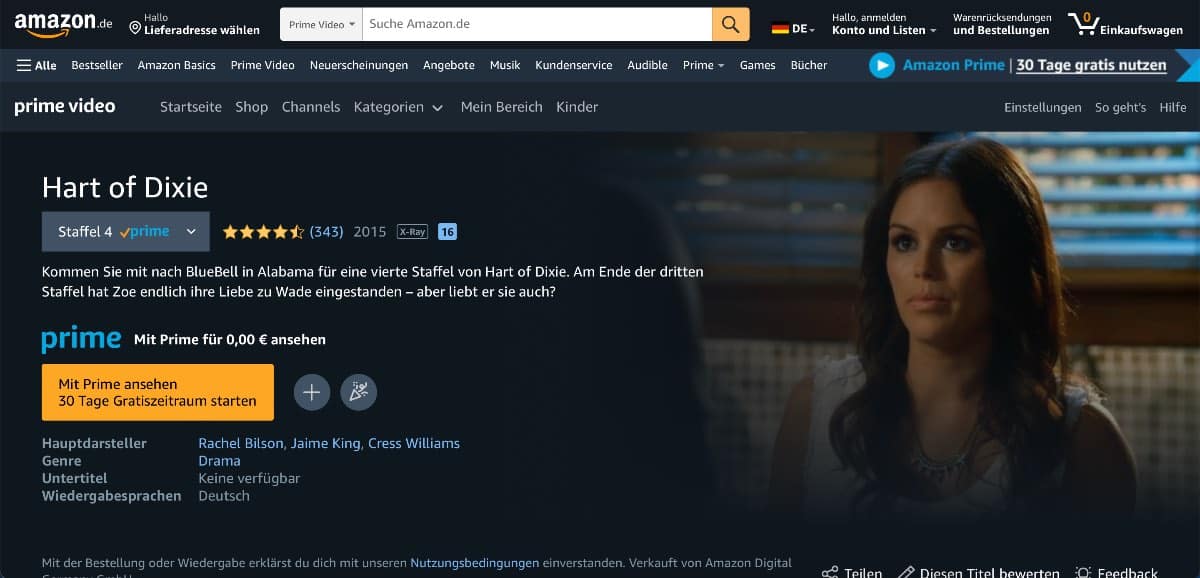Click the age rating 16 badge
The height and width of the screenshot is (578, 1200).
447,231
